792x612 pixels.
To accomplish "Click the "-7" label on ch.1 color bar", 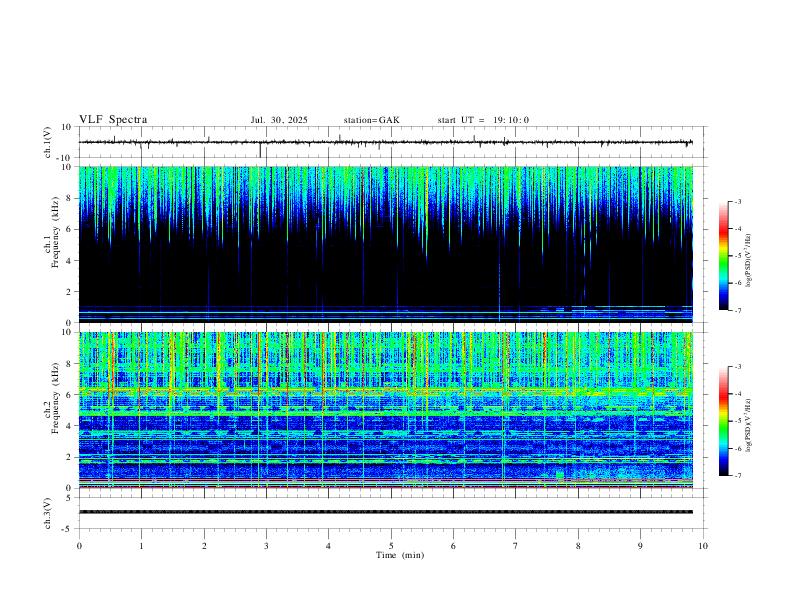I will pyautogui.click(x=738, y=310).
